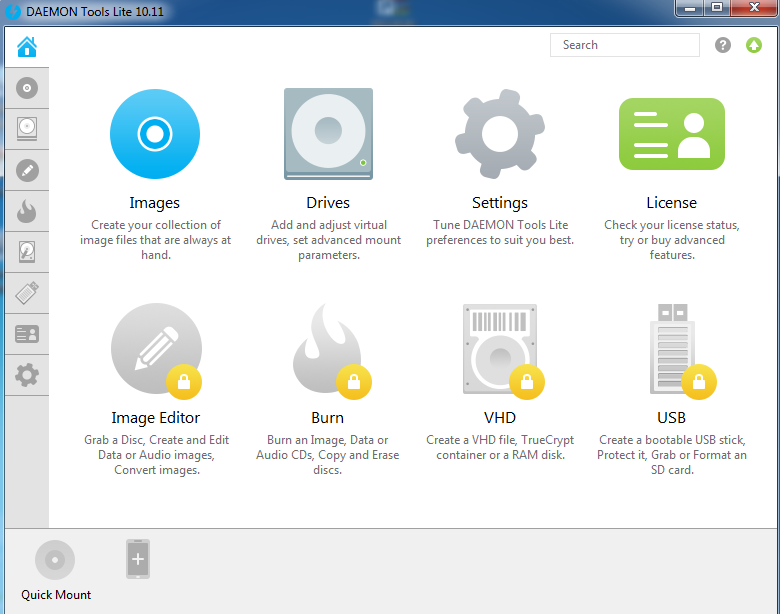Close the DAEMON Tools Lite window
Screen dimensions: 780x614
754,8
